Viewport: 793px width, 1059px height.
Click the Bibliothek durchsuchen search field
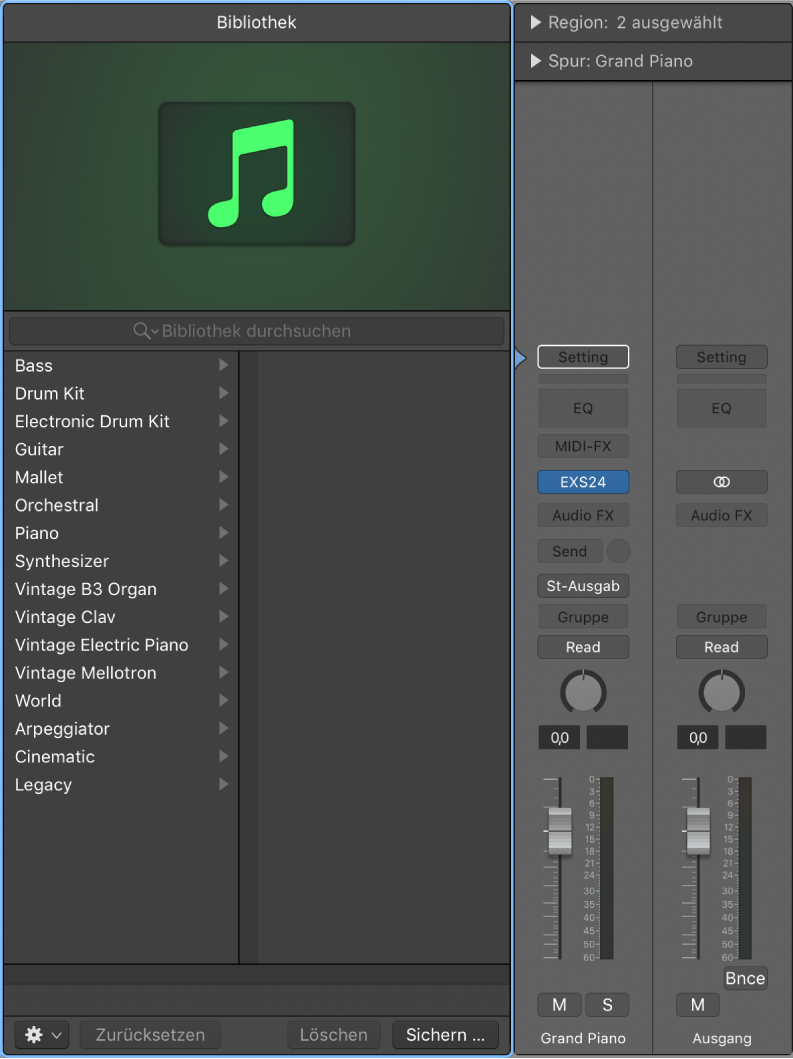tap(256, 331)
